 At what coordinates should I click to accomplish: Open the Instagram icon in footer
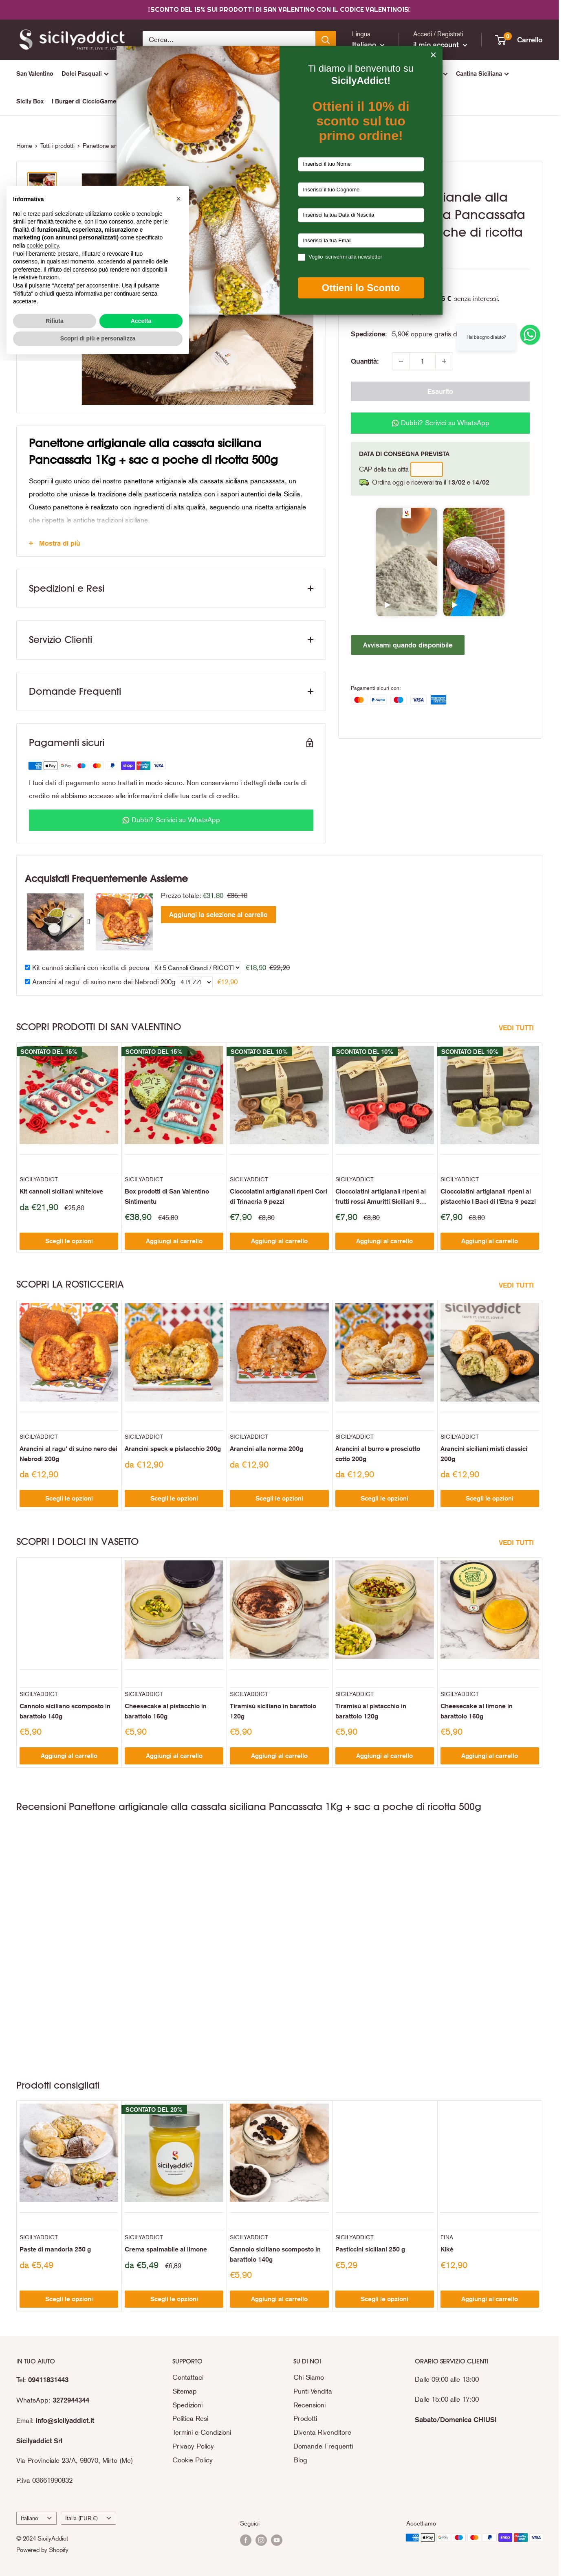click(261, 2540)
